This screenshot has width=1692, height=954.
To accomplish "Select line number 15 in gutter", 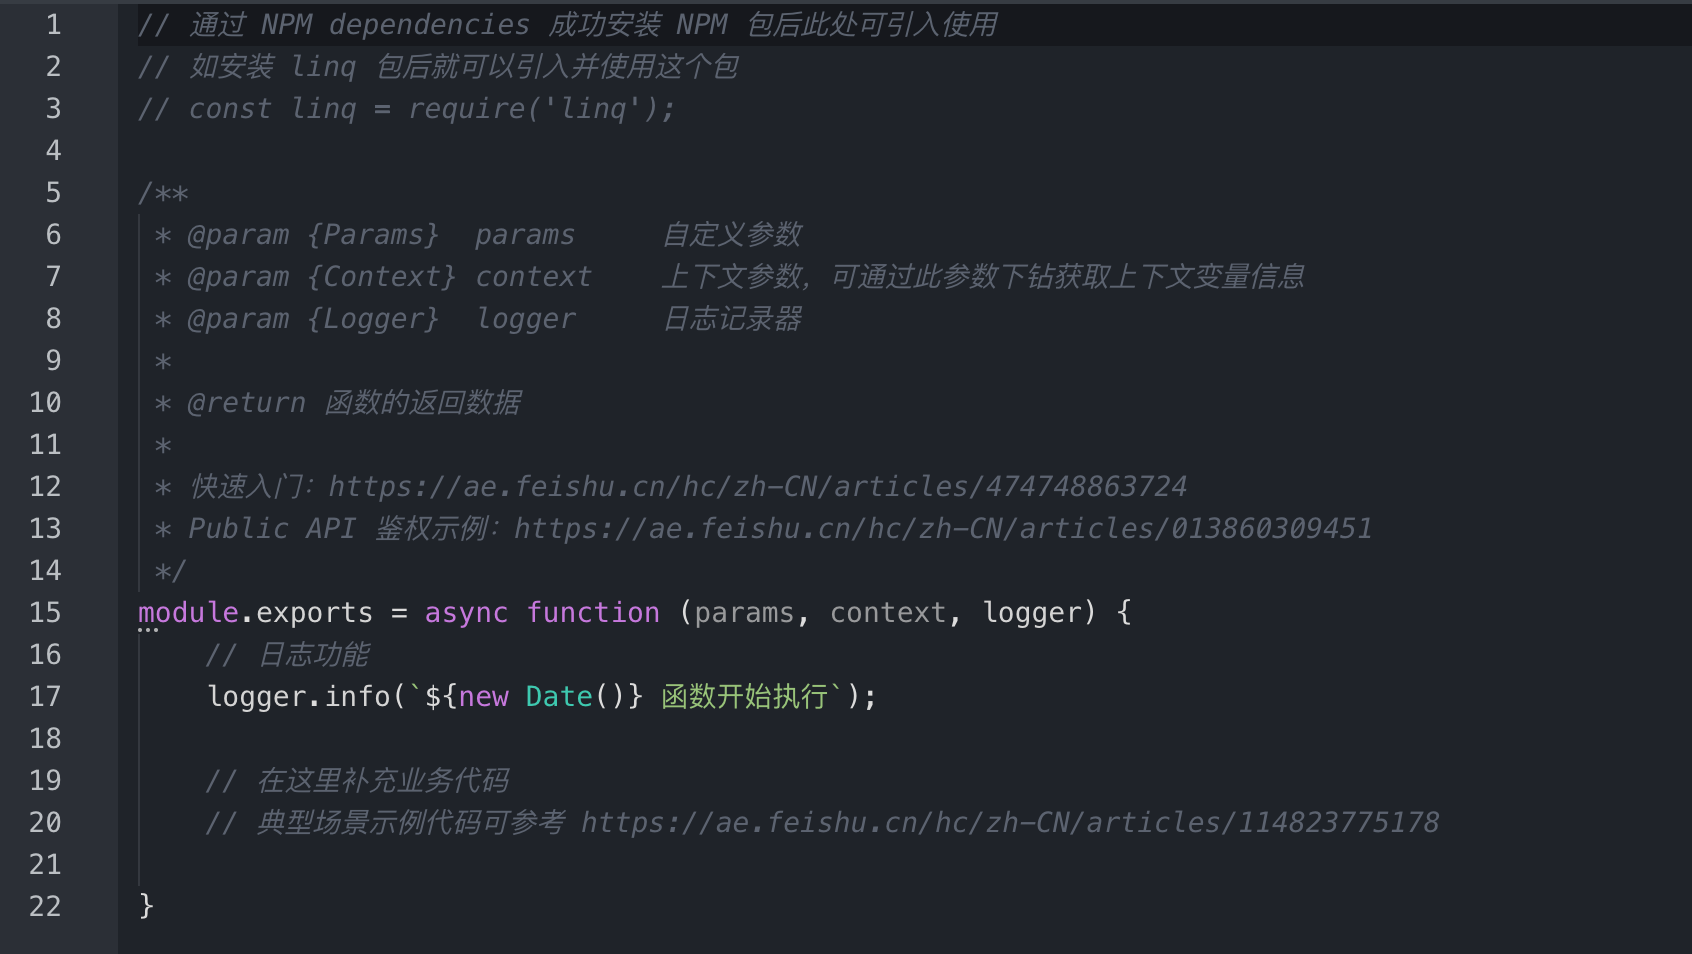I will pos(45,612).
